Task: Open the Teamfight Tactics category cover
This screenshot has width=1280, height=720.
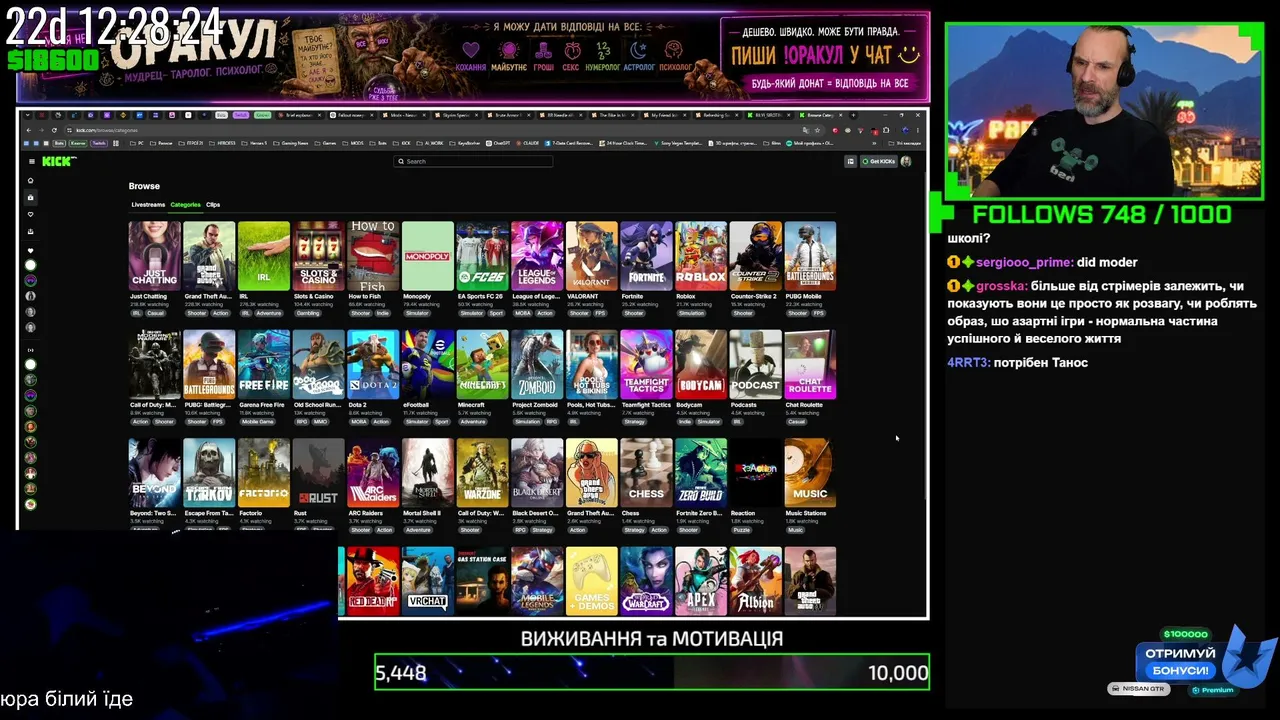Action: (646, 364)
